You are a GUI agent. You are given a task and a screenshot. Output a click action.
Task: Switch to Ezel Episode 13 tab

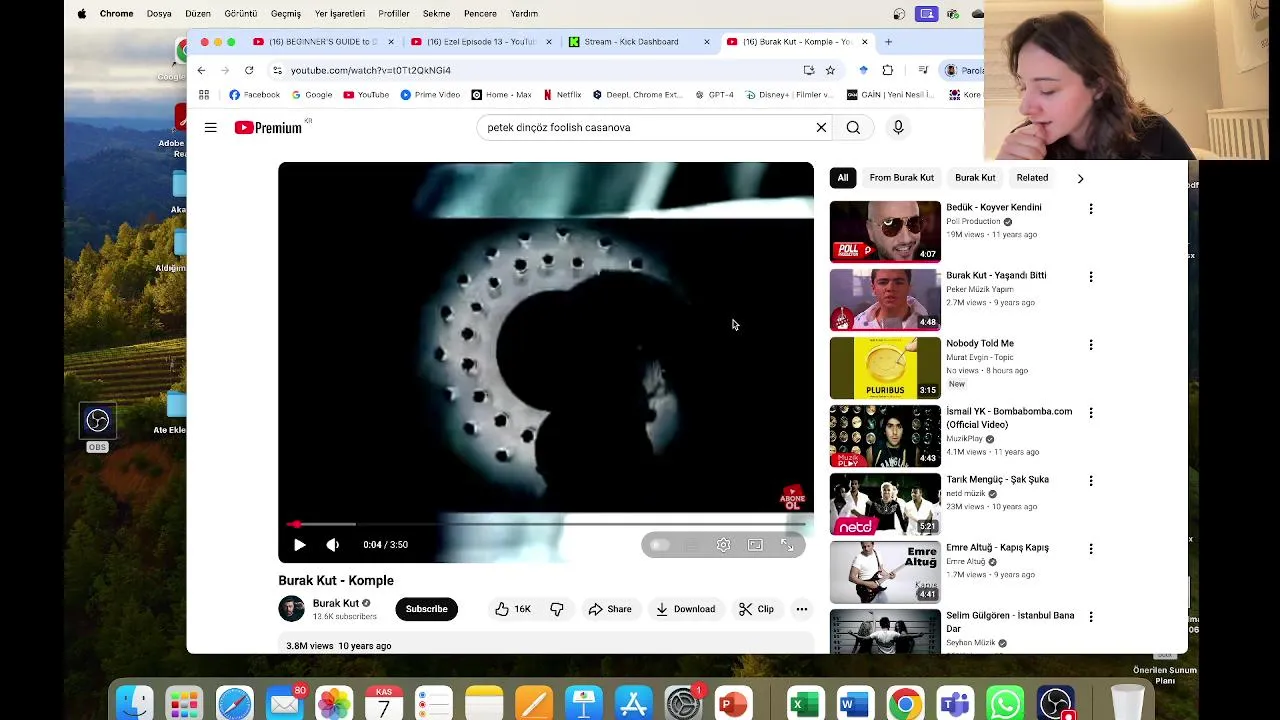tap(482, 42)
